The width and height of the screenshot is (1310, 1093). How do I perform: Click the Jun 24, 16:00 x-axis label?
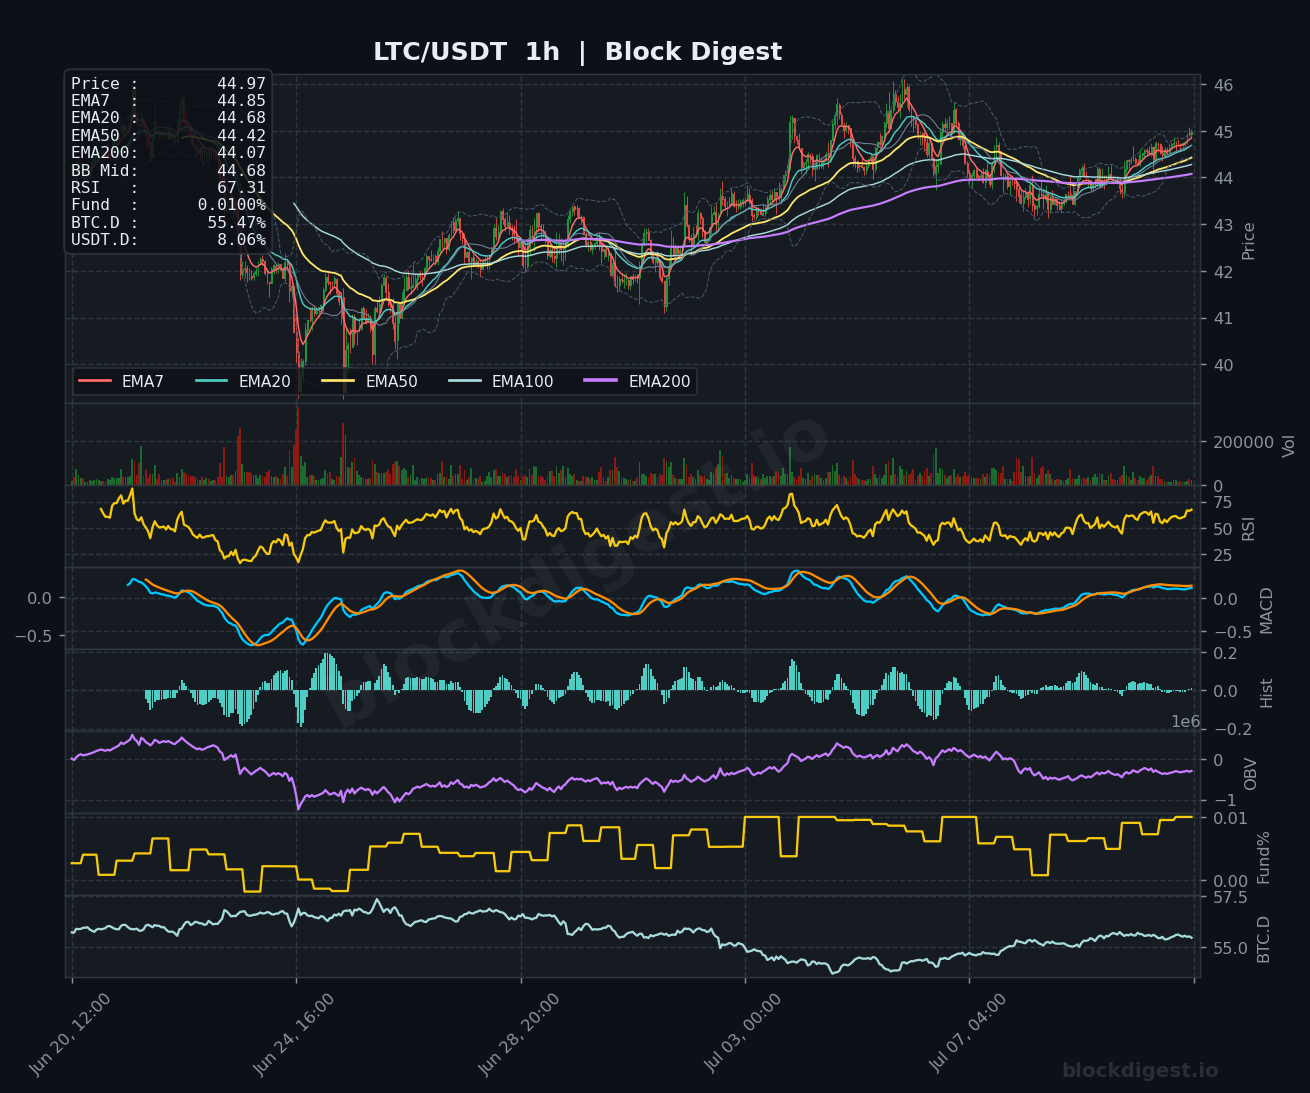click(x=295, y=1034)
